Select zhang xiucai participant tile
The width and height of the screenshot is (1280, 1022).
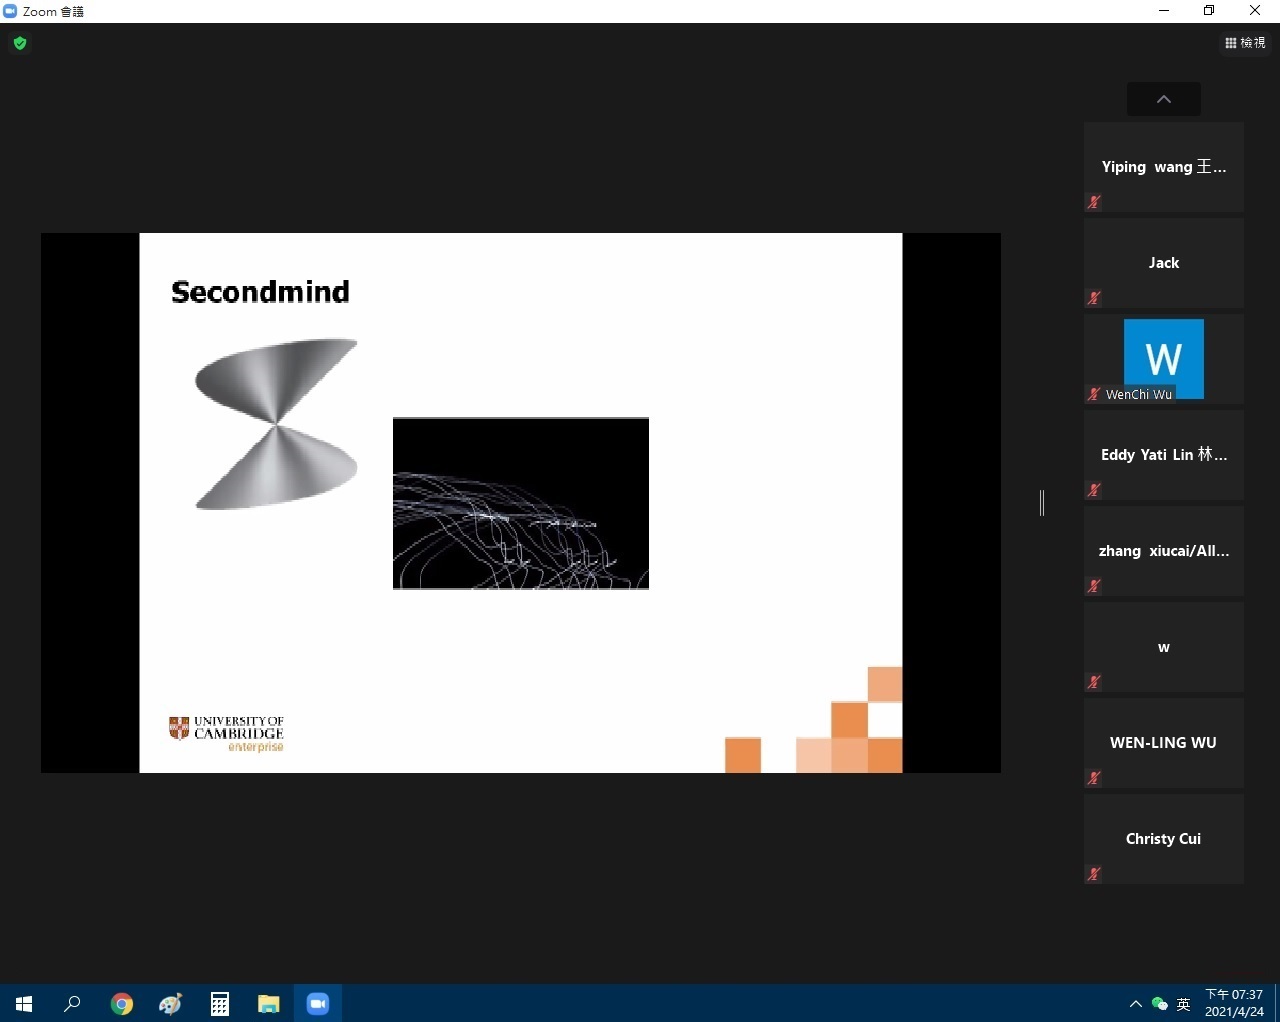[x=1163, y=551]
